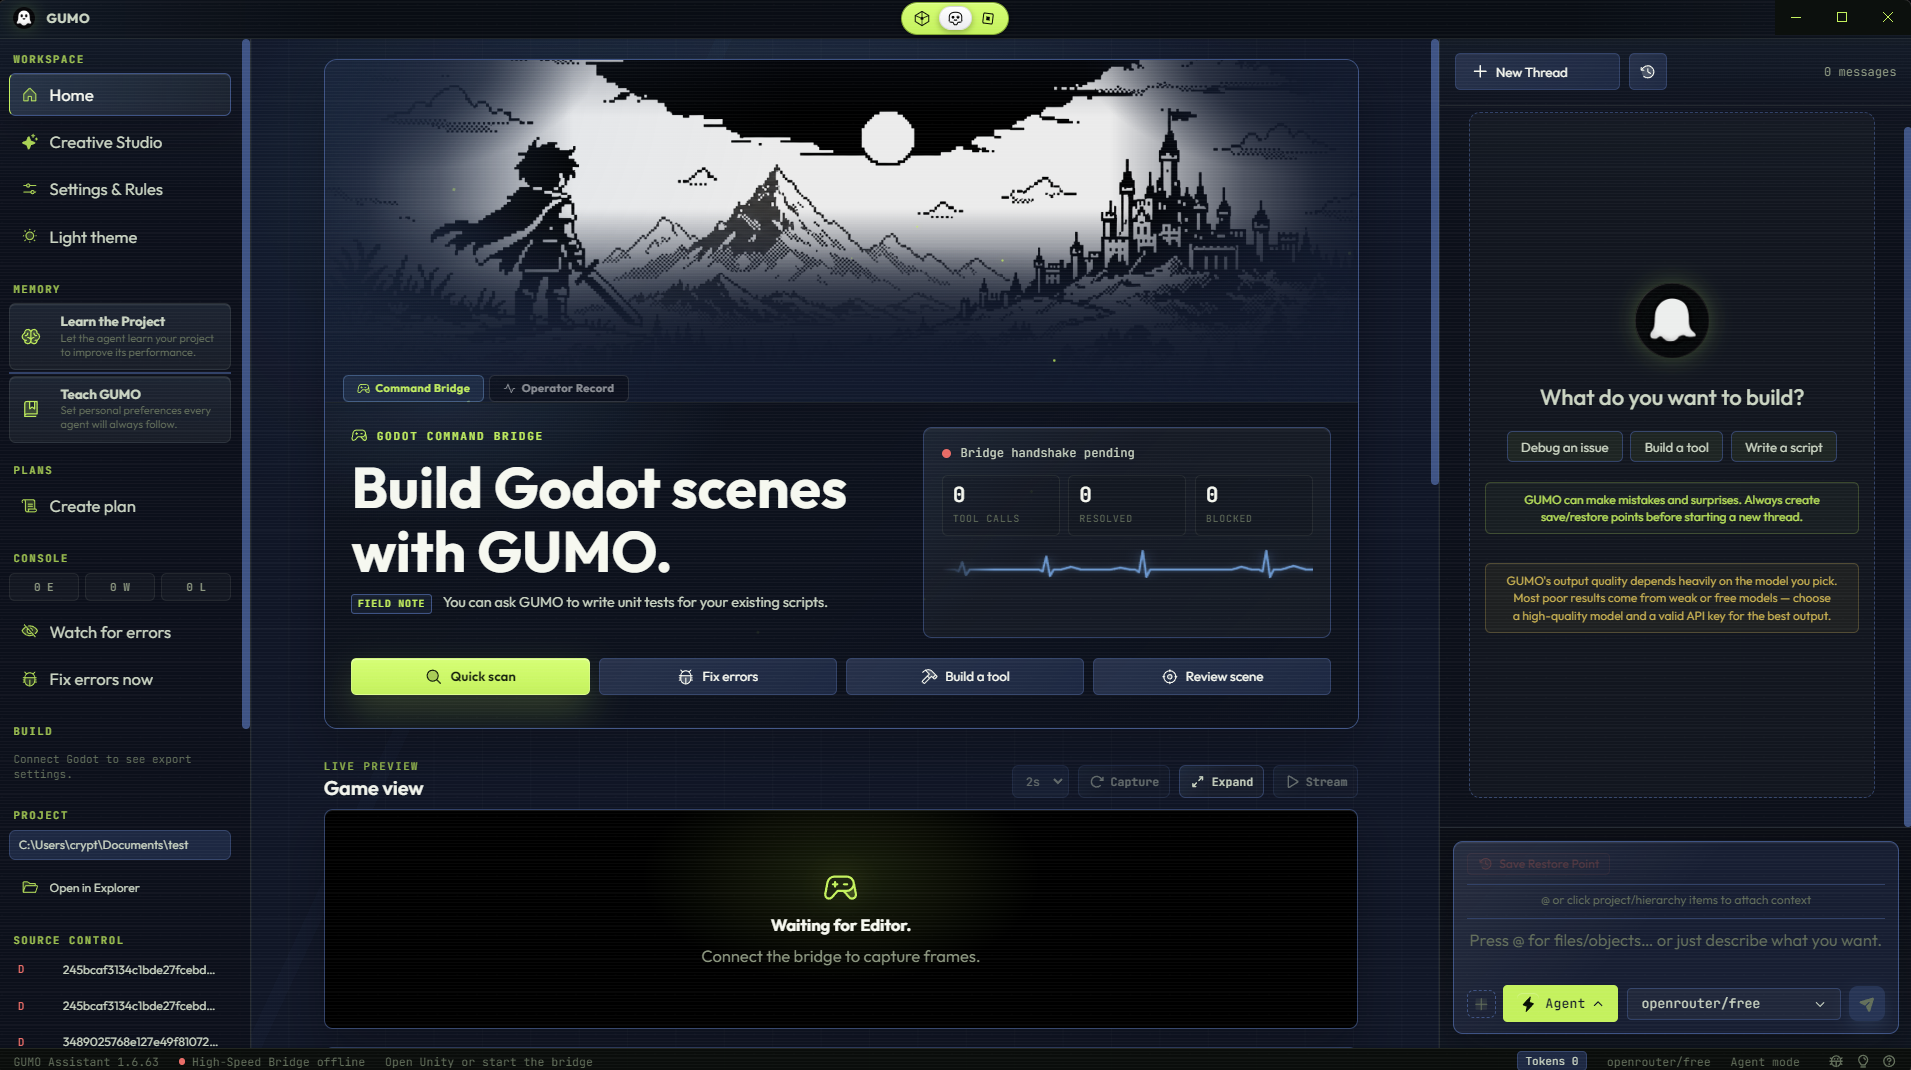The height and width of the screenshot is (1070, 1911).
Task: Toggle Light theme
Action: point(120,237)
